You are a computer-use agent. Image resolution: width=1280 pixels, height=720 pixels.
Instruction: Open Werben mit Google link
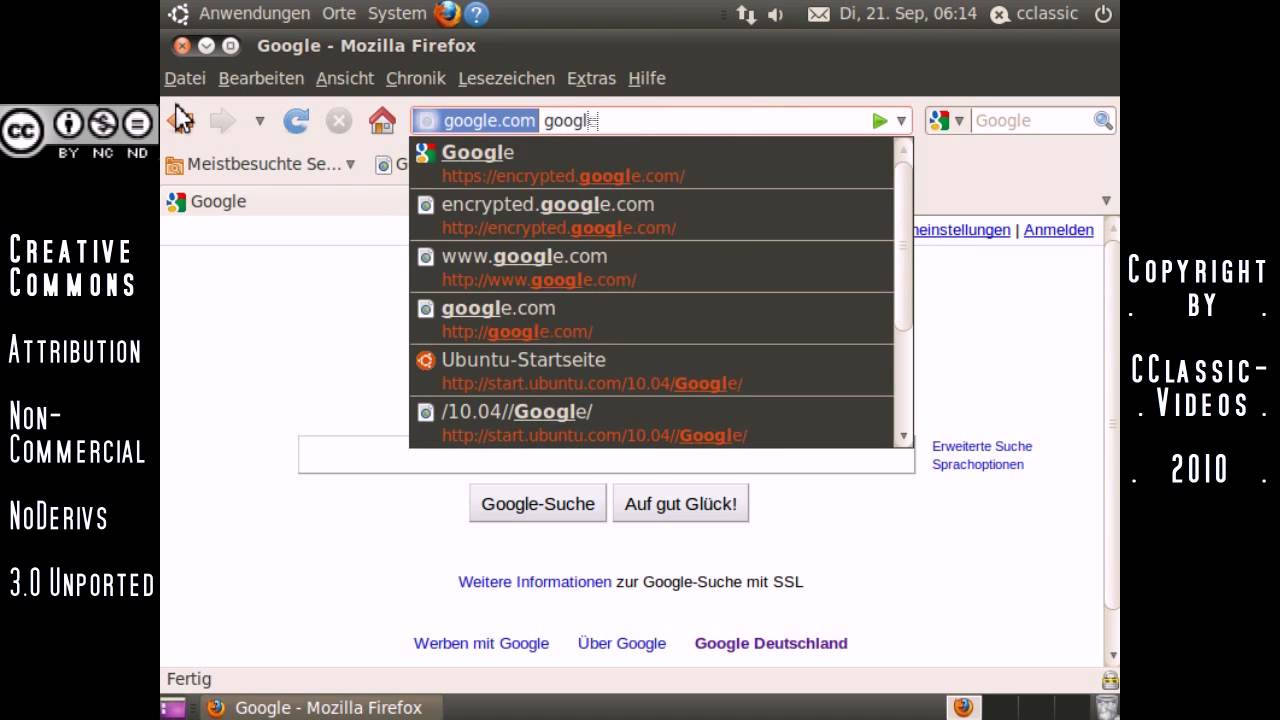[x=481, y=644]
